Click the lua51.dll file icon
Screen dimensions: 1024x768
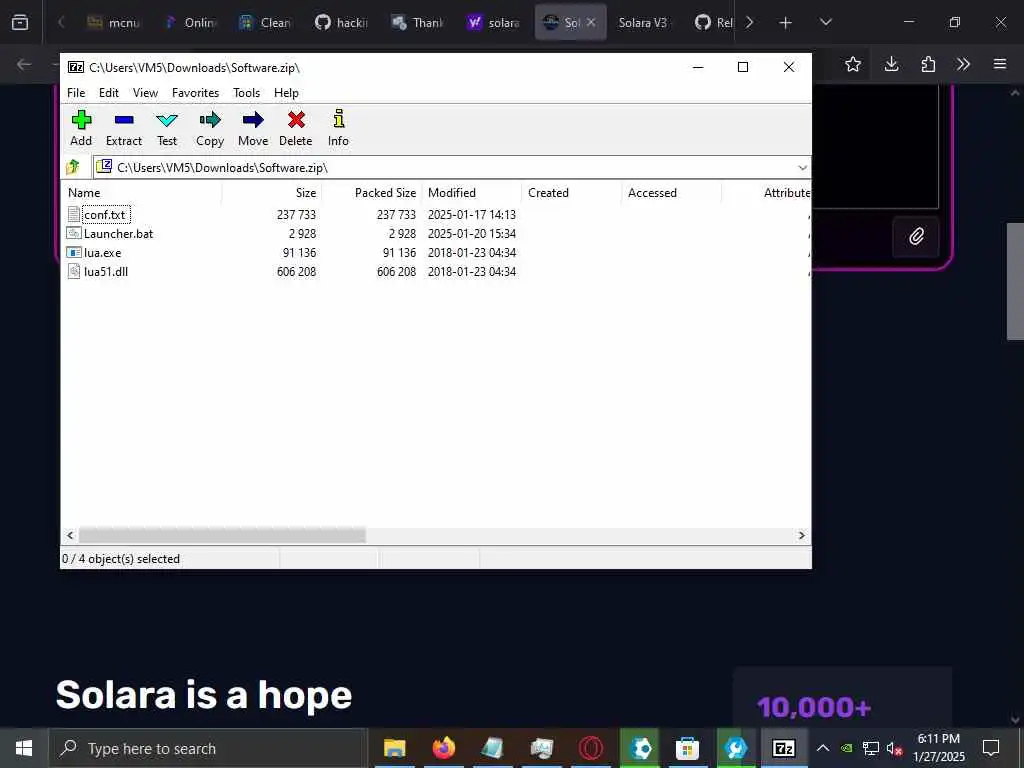coord(74,271)
